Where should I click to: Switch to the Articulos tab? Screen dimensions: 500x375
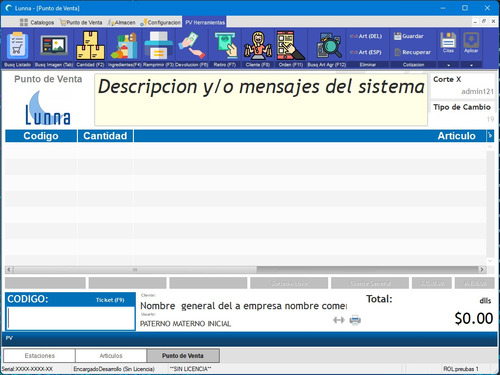pos(111,356)
